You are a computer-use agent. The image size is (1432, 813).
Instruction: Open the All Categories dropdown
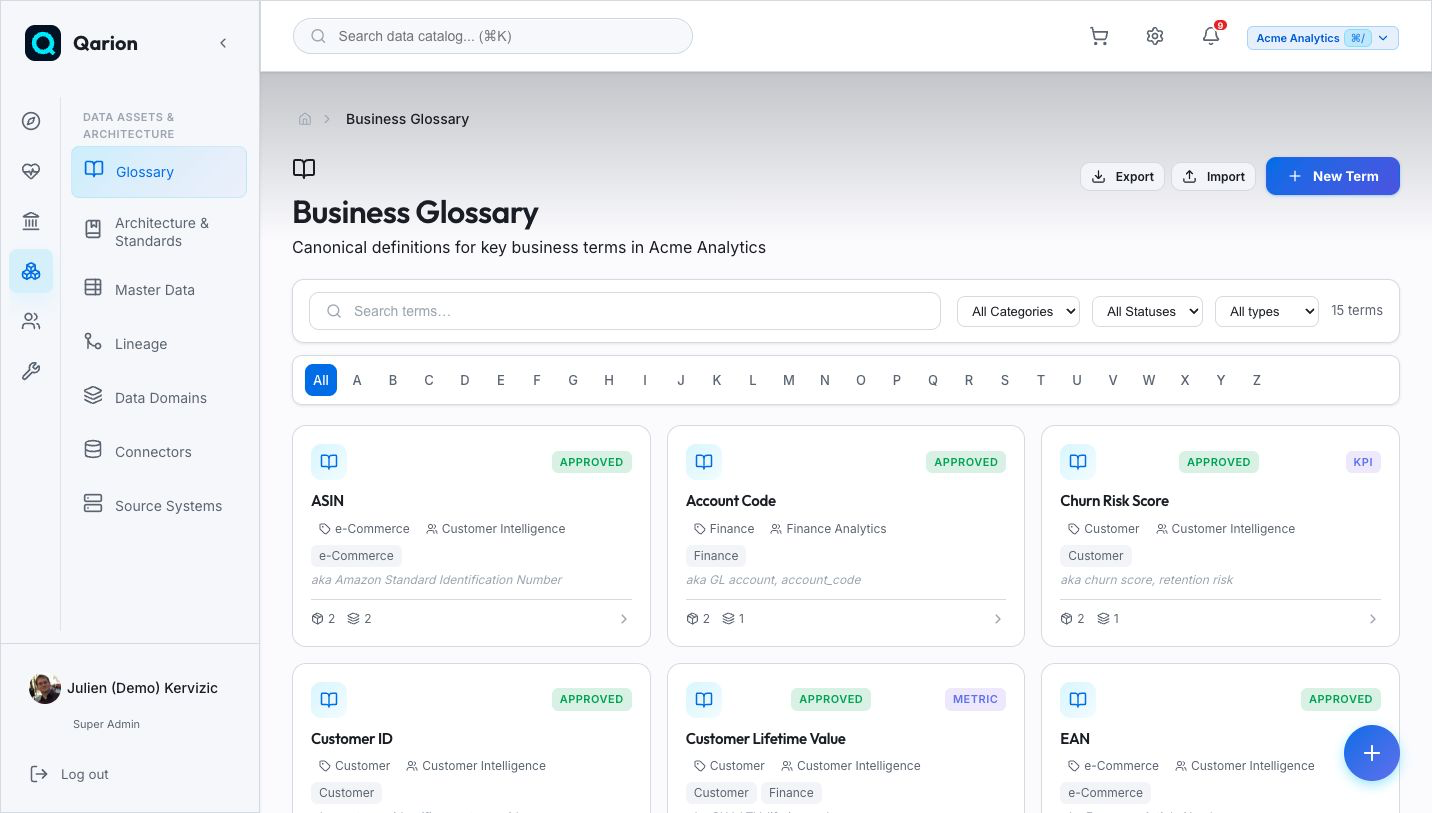pyautogui.click(x=1018, y=311)
